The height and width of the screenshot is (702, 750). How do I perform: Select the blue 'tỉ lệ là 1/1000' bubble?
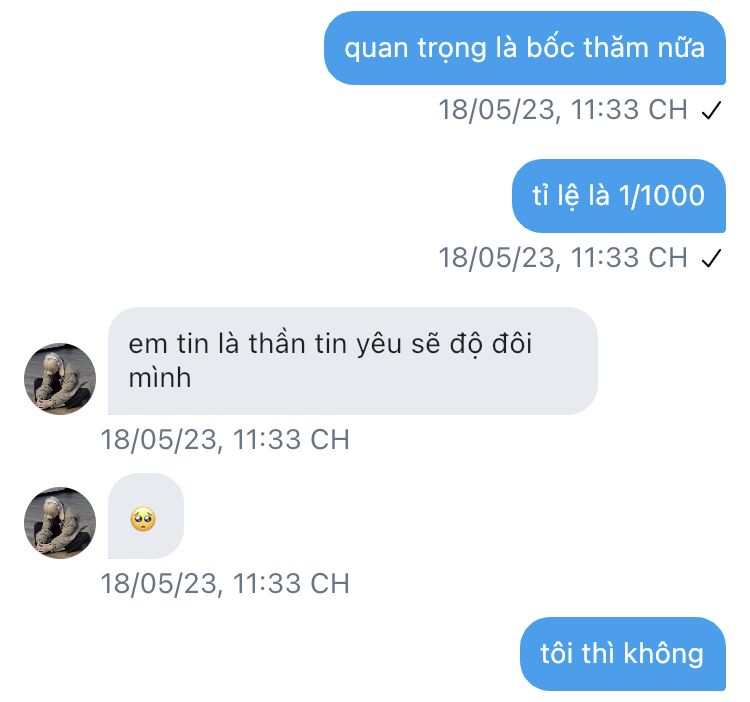tap(619, 196)
